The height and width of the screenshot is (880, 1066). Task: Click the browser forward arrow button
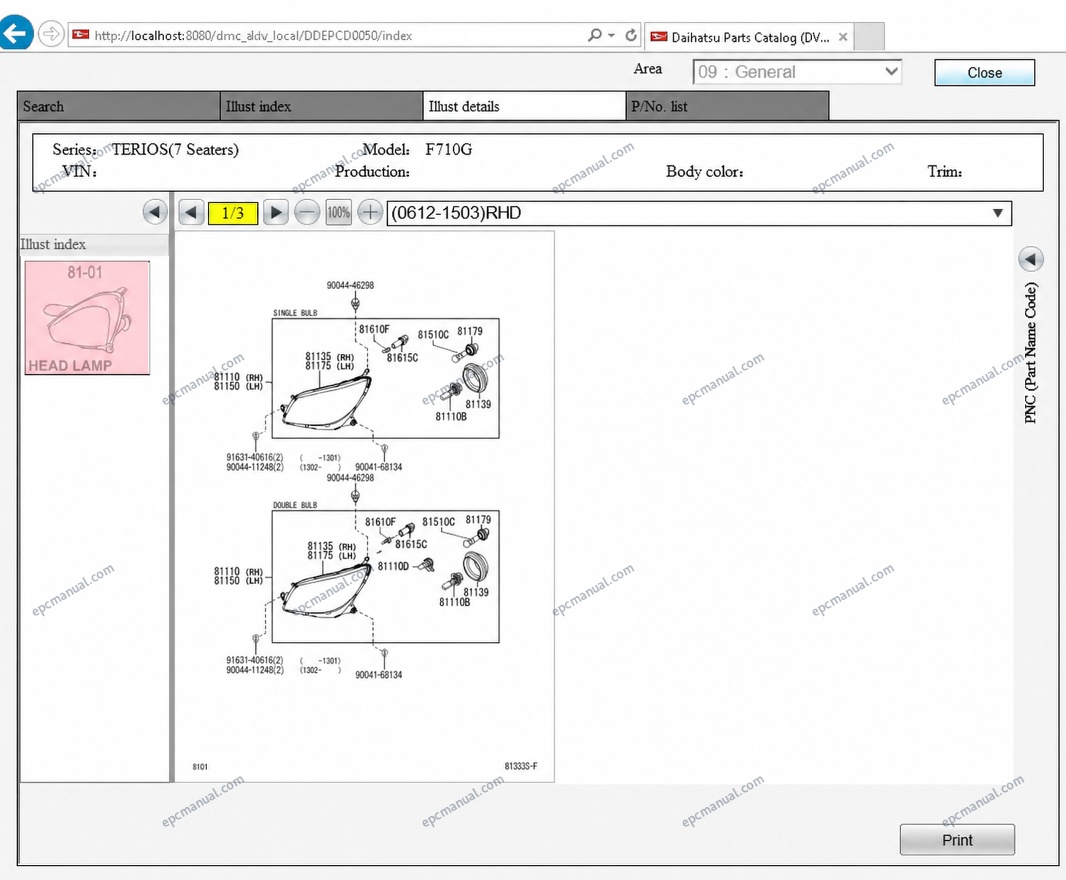point(51,33)
